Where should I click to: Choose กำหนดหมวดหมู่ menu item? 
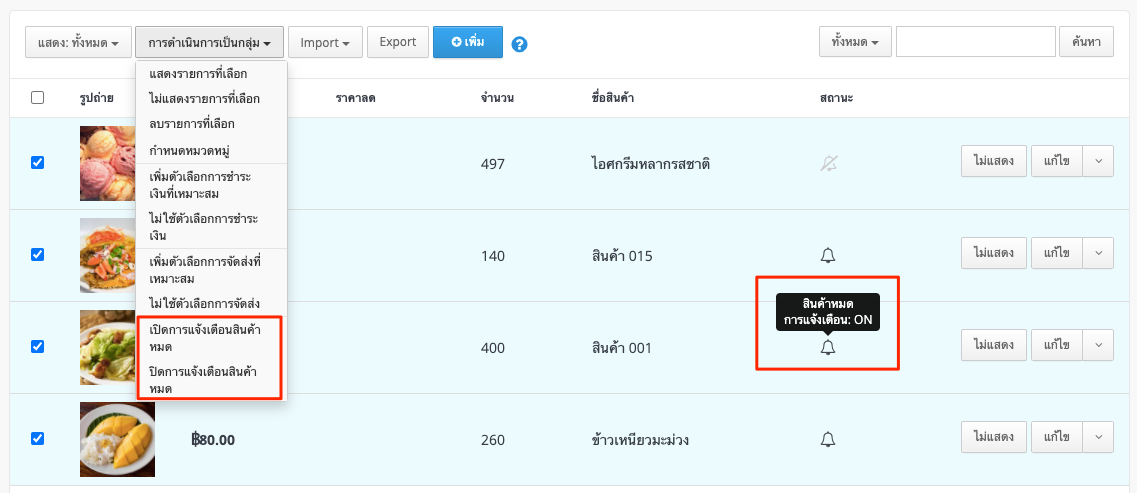point(212,151)
